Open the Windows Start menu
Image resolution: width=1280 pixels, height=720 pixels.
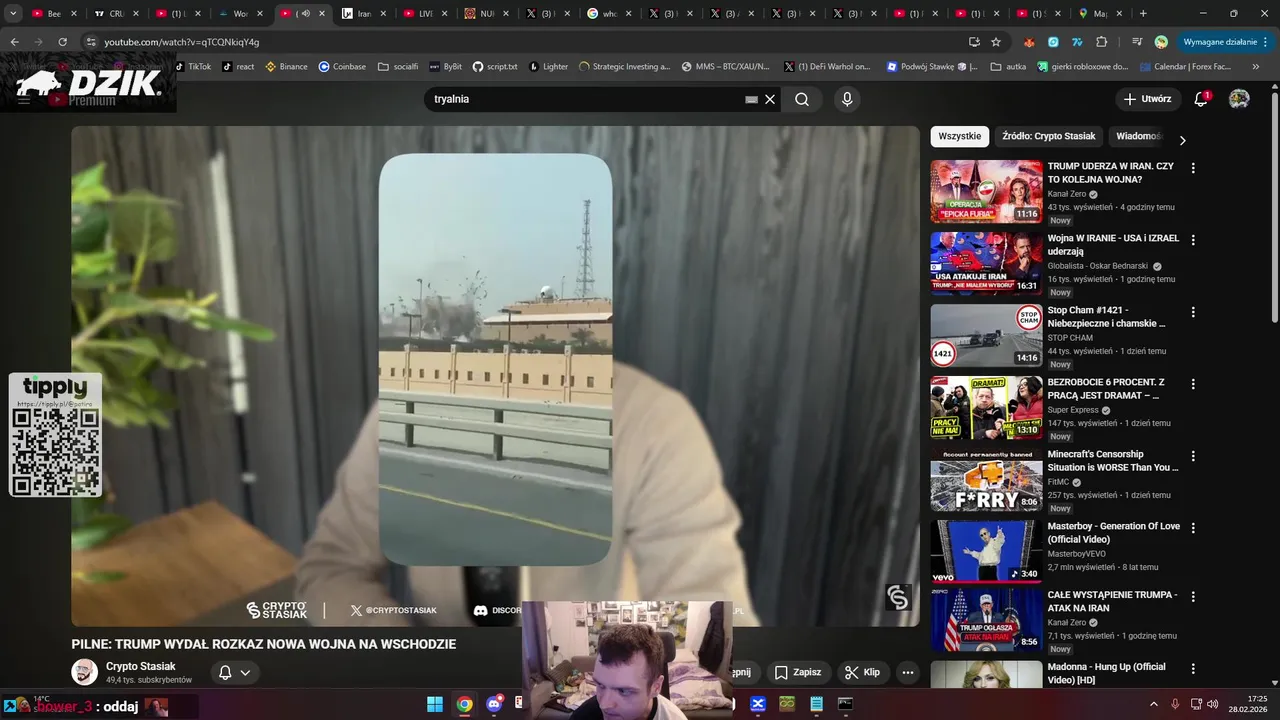coord(435,704)
